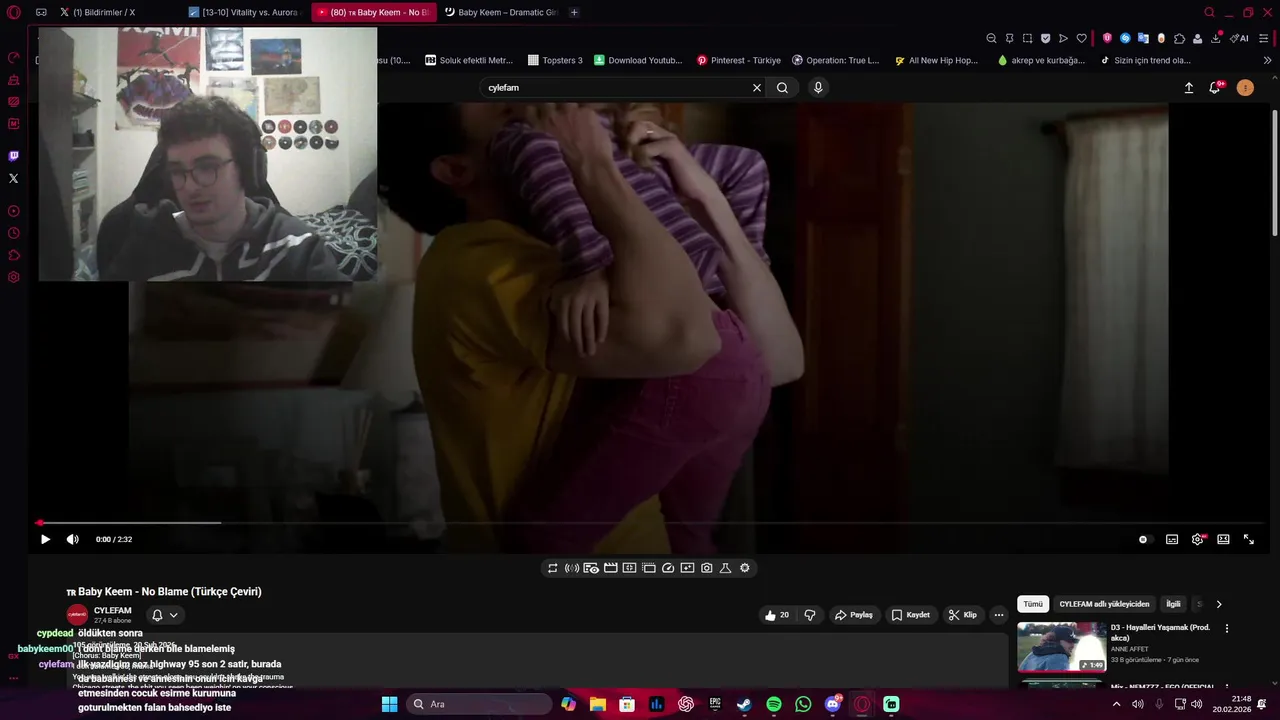
Task: Like the video with 20 likes
Action: click(777, 615)
